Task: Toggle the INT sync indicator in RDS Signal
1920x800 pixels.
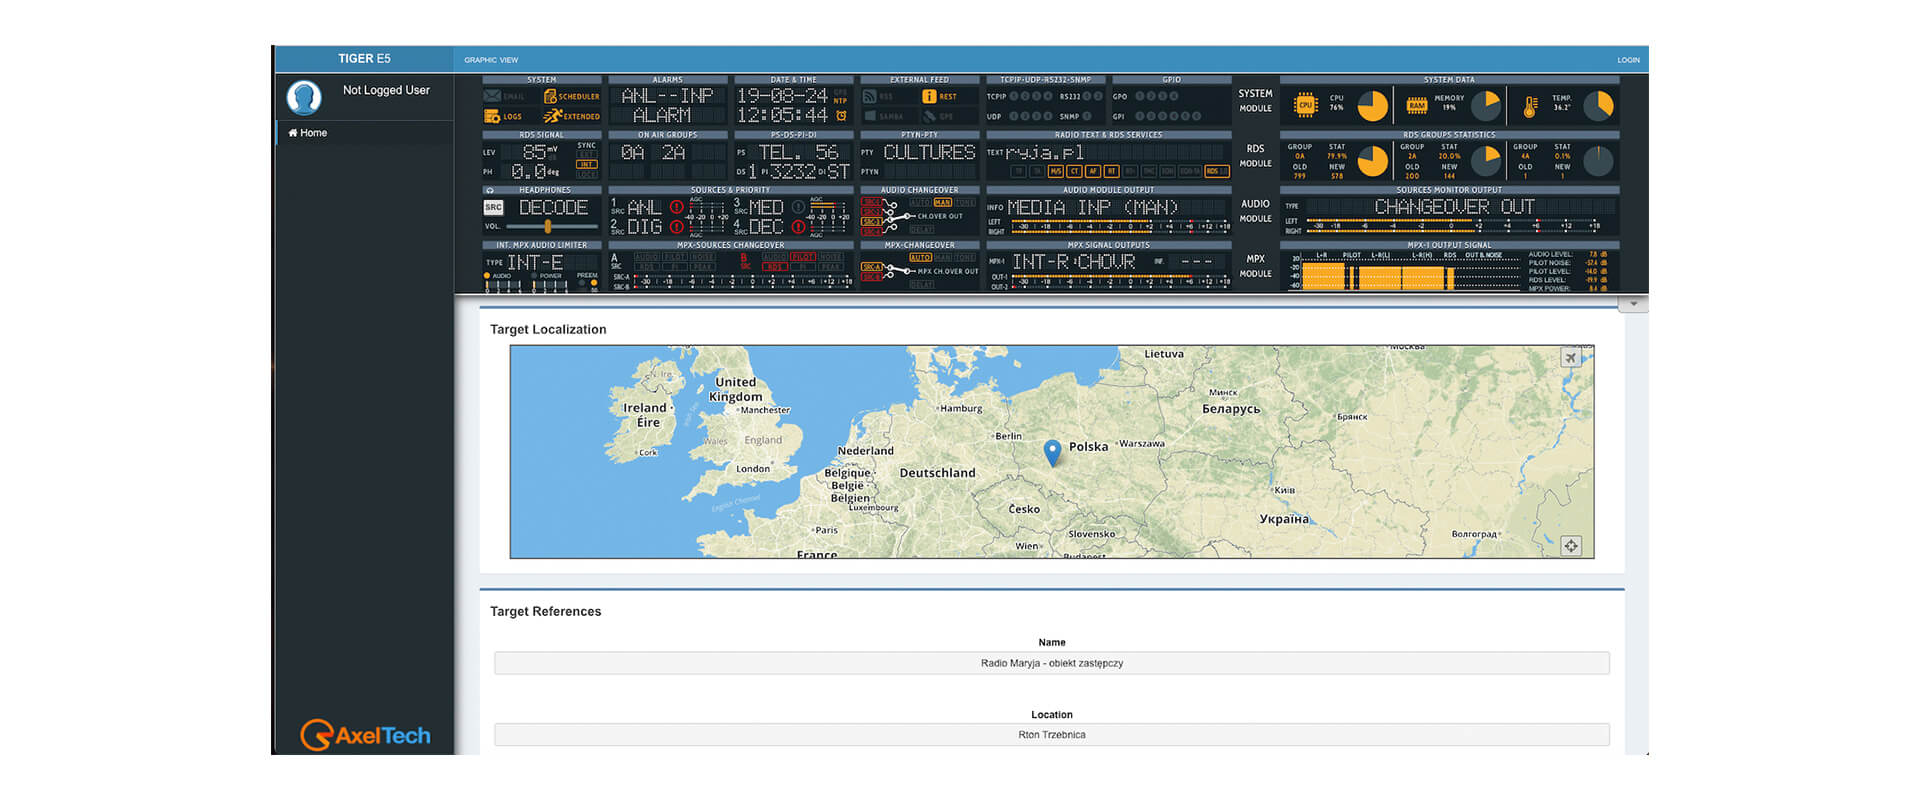Action: click(586, 164)
